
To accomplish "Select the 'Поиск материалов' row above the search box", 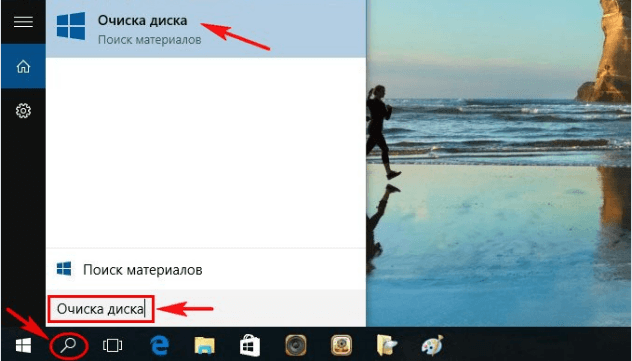I will tap(206, 269).
